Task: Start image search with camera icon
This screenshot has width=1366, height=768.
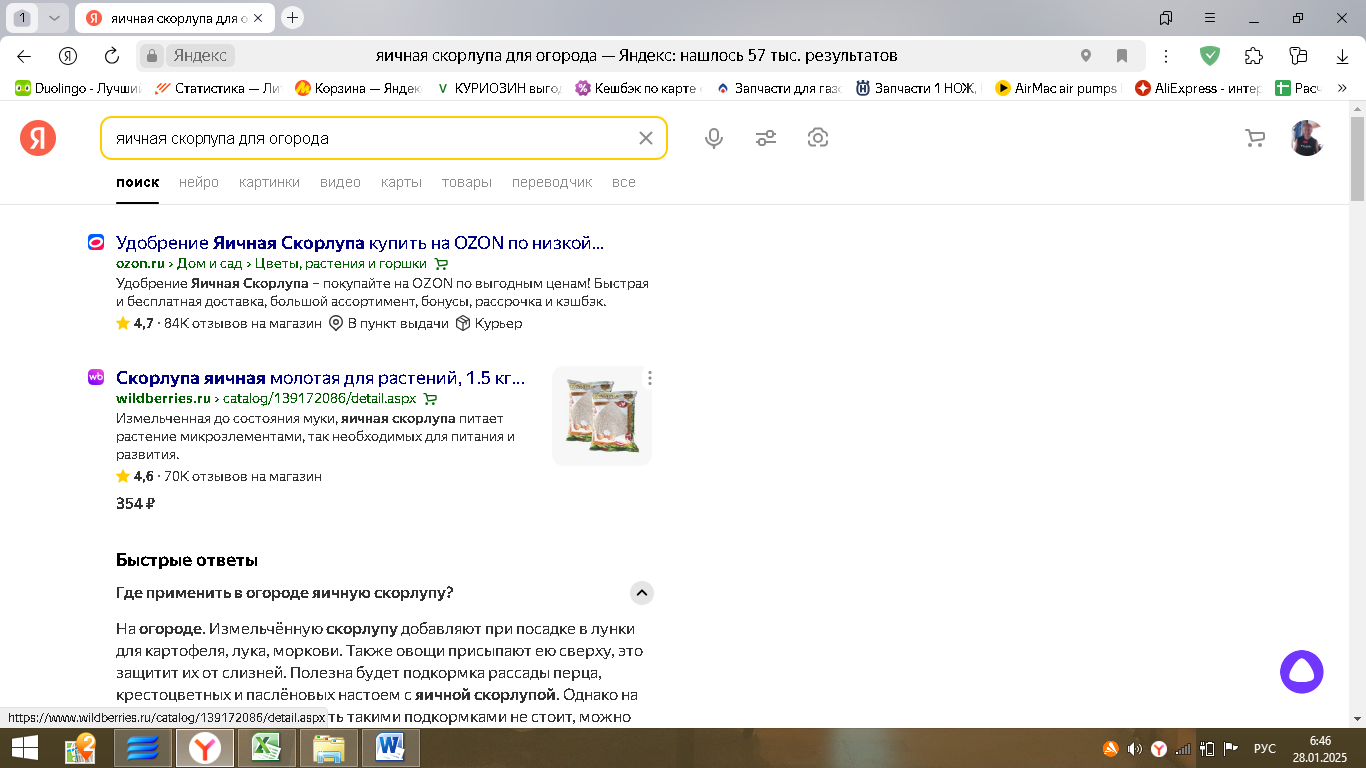Action: click(818, 138)
